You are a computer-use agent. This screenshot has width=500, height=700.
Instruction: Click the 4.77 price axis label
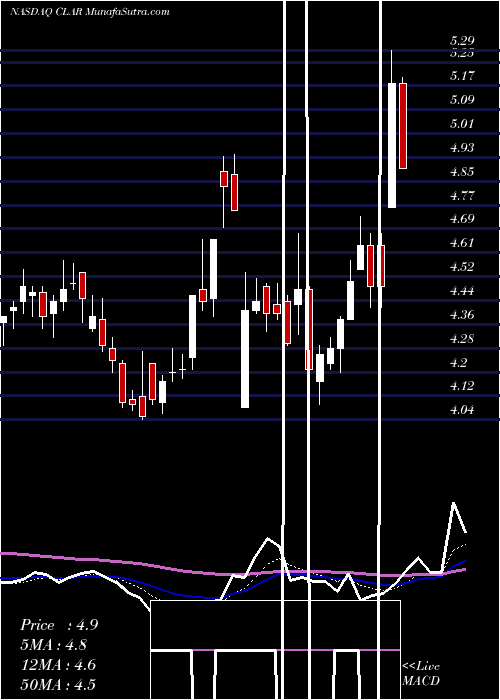[462, 196]
